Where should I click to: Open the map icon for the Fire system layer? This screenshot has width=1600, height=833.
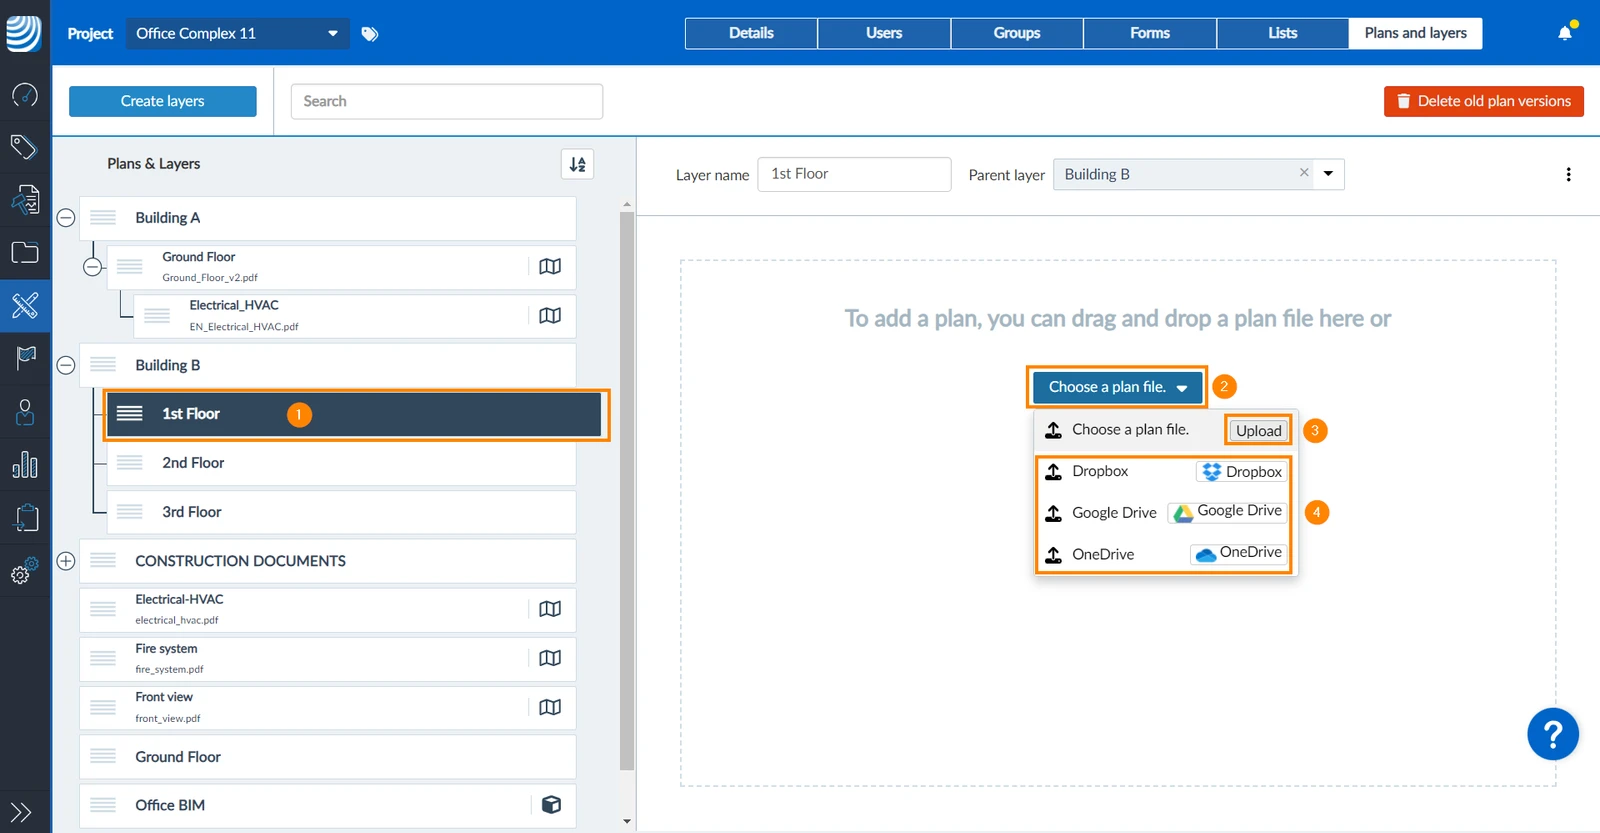click(550, 658)
